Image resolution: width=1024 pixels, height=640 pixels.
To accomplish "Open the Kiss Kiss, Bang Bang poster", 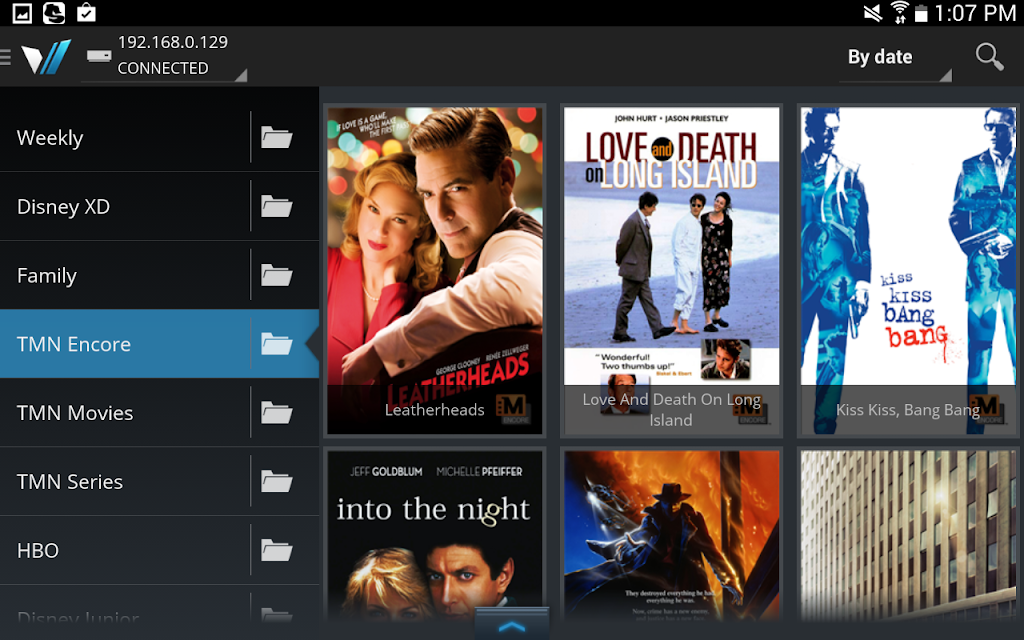I will click(x=908, y=270).
